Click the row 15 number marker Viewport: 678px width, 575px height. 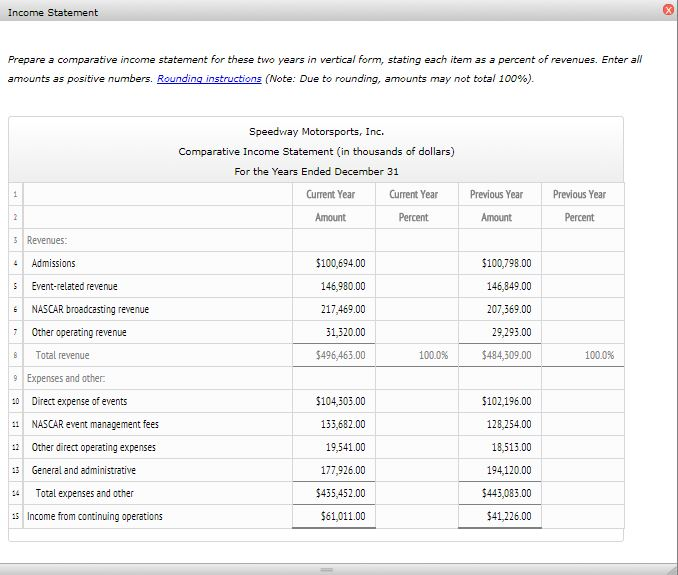16,516
